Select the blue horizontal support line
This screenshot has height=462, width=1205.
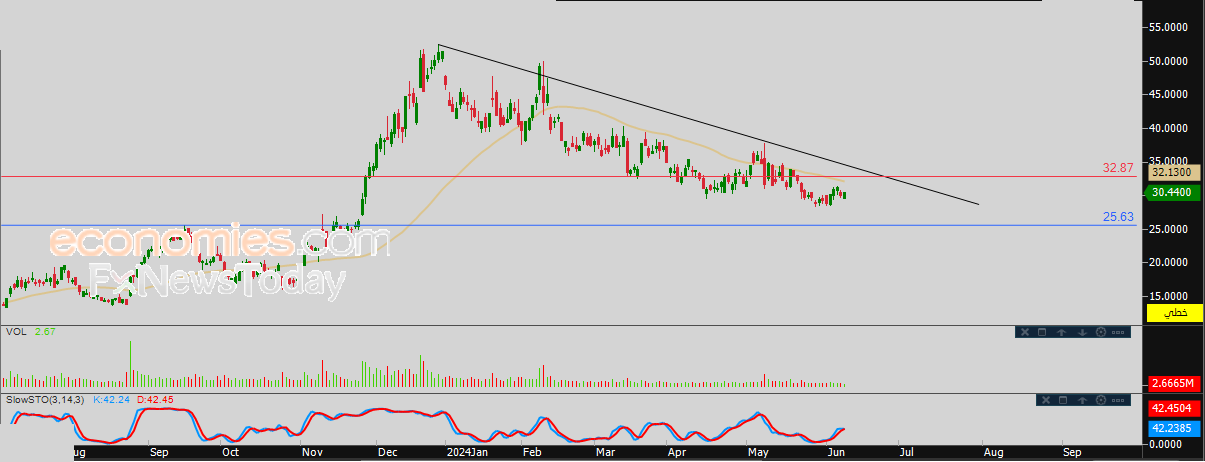tap(570, 225)
